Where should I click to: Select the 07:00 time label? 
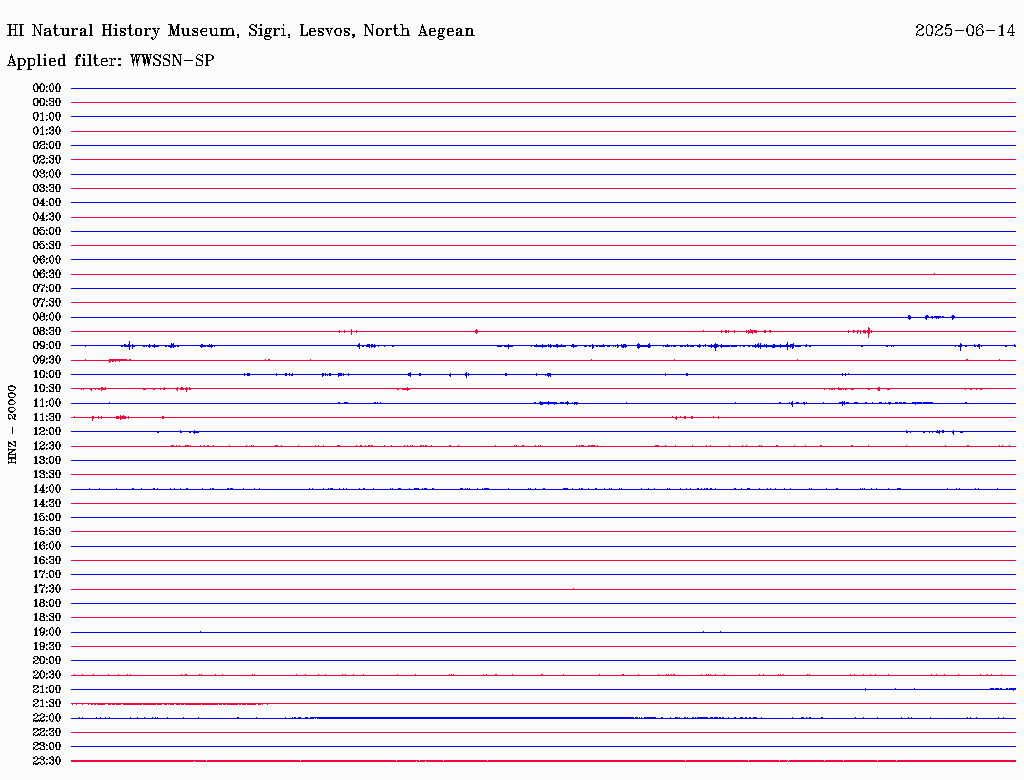[47, 289]
